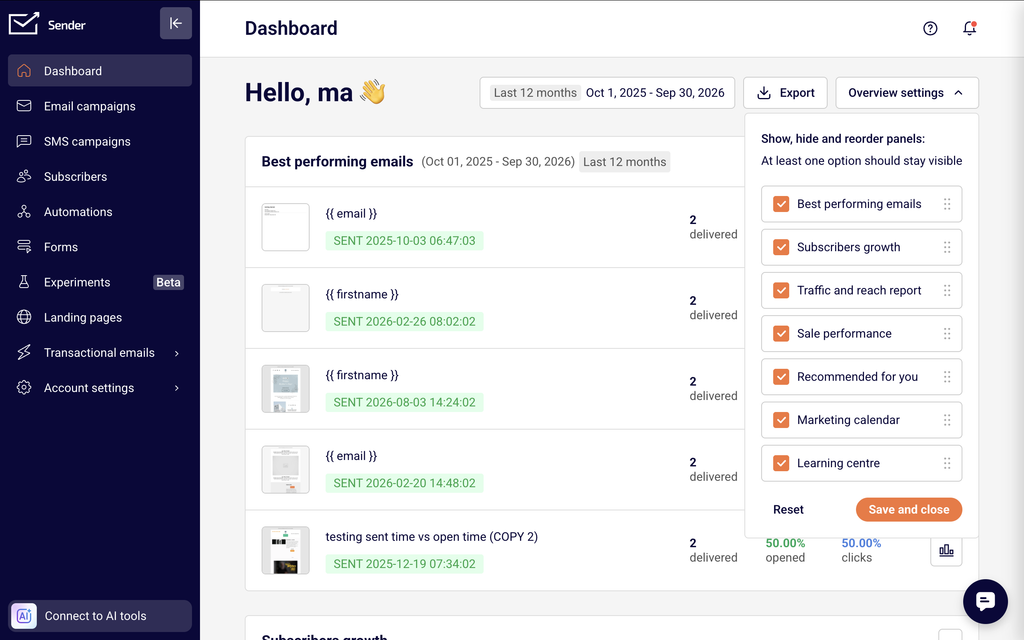Expand the Transactional emails submenu chevron
Viewport: 1024px width, 640px height.
176,353
